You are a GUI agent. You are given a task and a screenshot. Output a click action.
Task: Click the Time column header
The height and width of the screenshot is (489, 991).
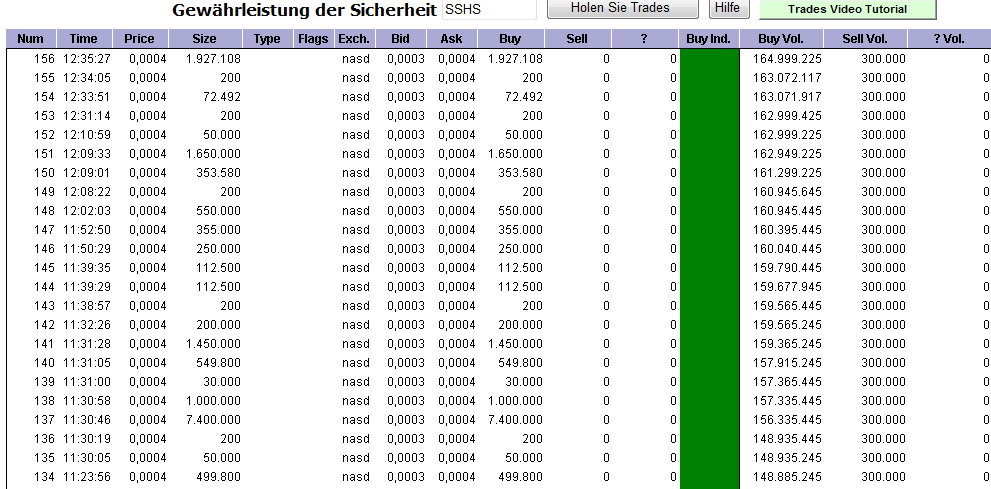tap(83, 39)
